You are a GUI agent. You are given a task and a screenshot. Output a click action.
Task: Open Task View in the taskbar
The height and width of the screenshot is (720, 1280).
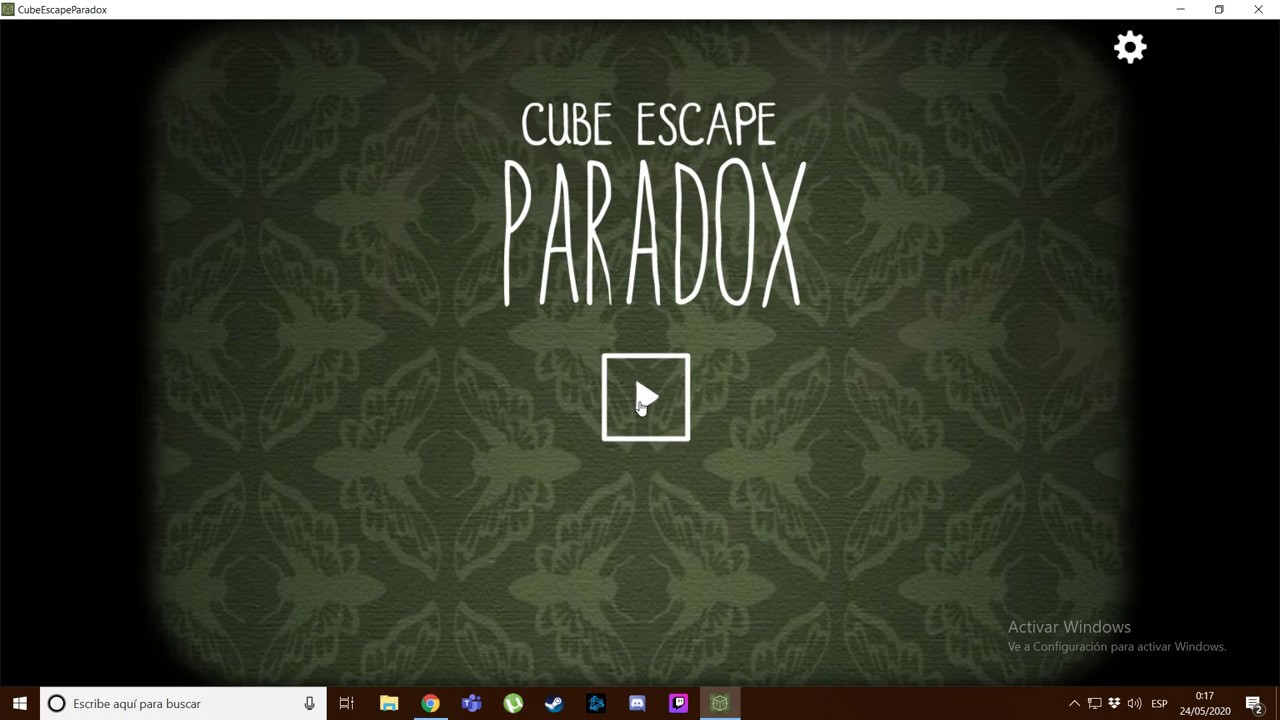tap(347, 704)
